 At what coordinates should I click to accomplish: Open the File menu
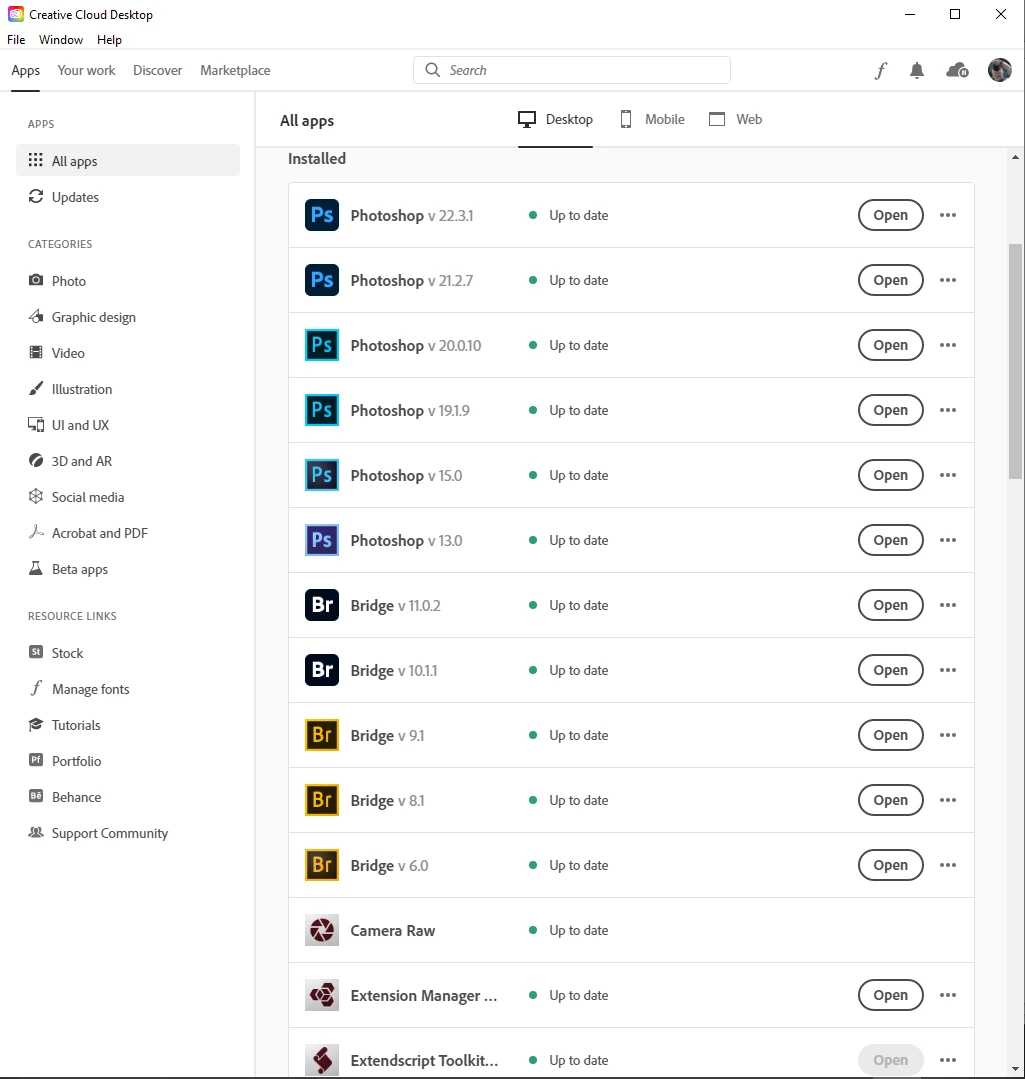point(16,39)
